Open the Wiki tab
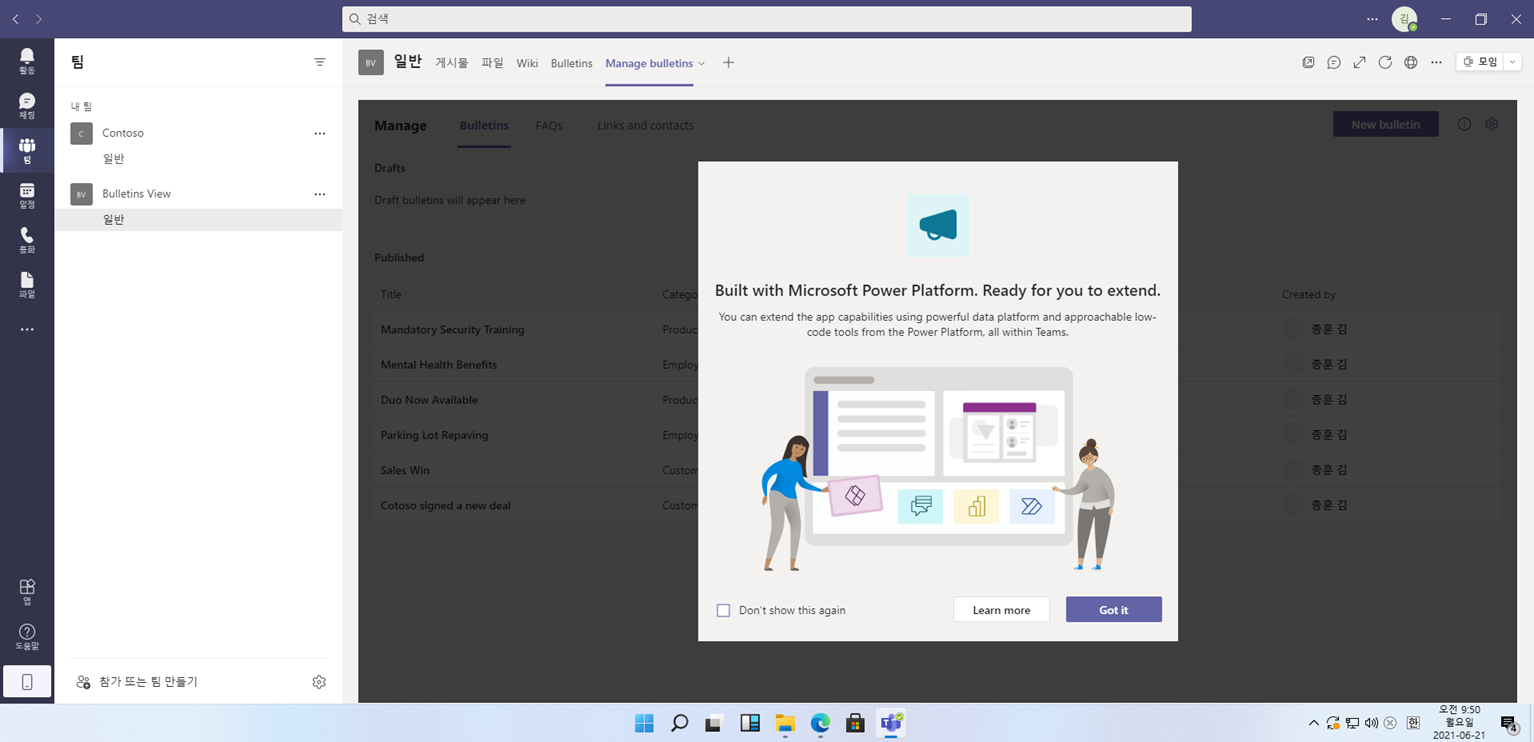The width and height of the screenshot is (1534, 742). click(x=527, y=63)
